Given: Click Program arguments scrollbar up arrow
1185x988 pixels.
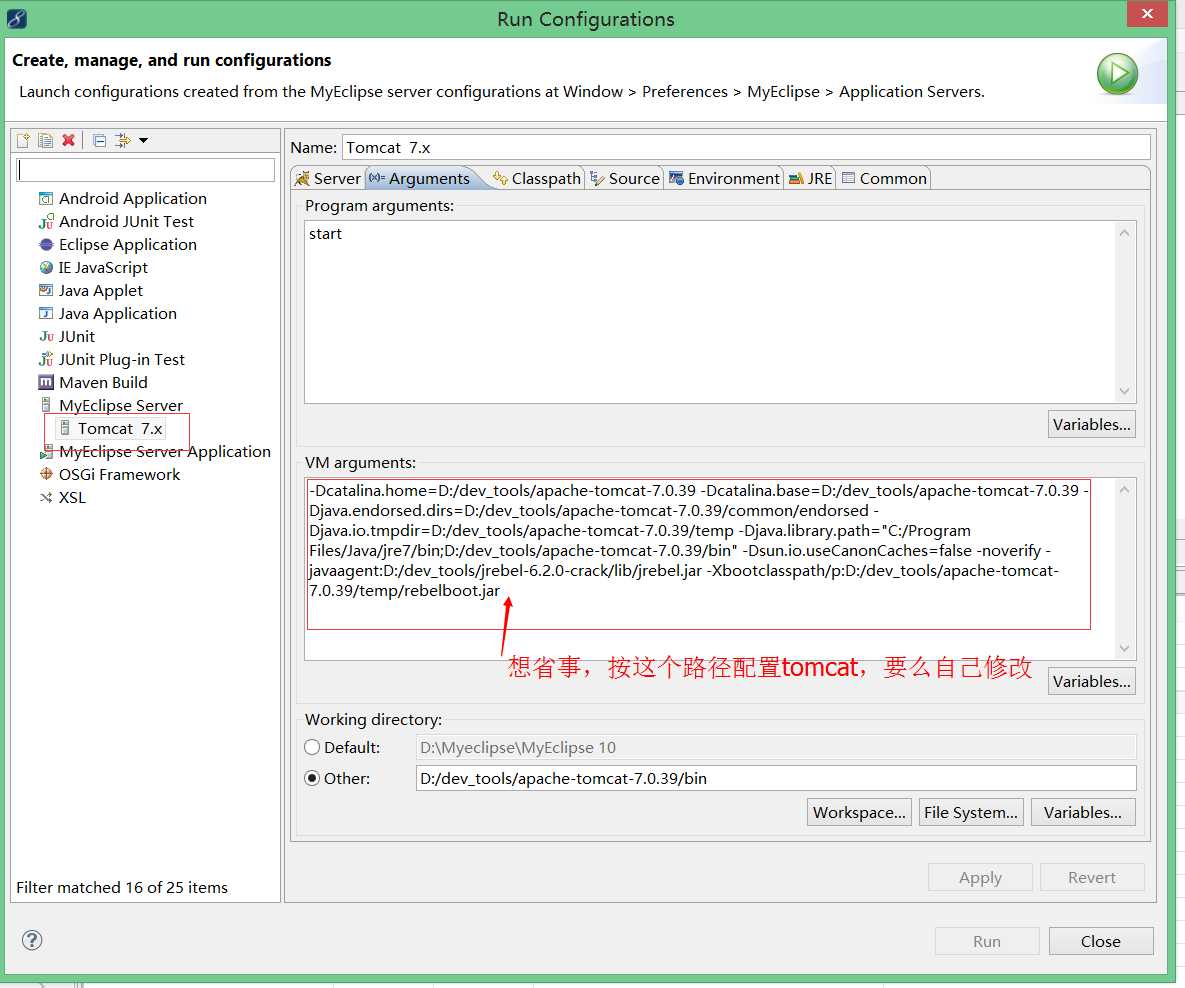Looking at the screenshot, I should [x=1125, y=233].
